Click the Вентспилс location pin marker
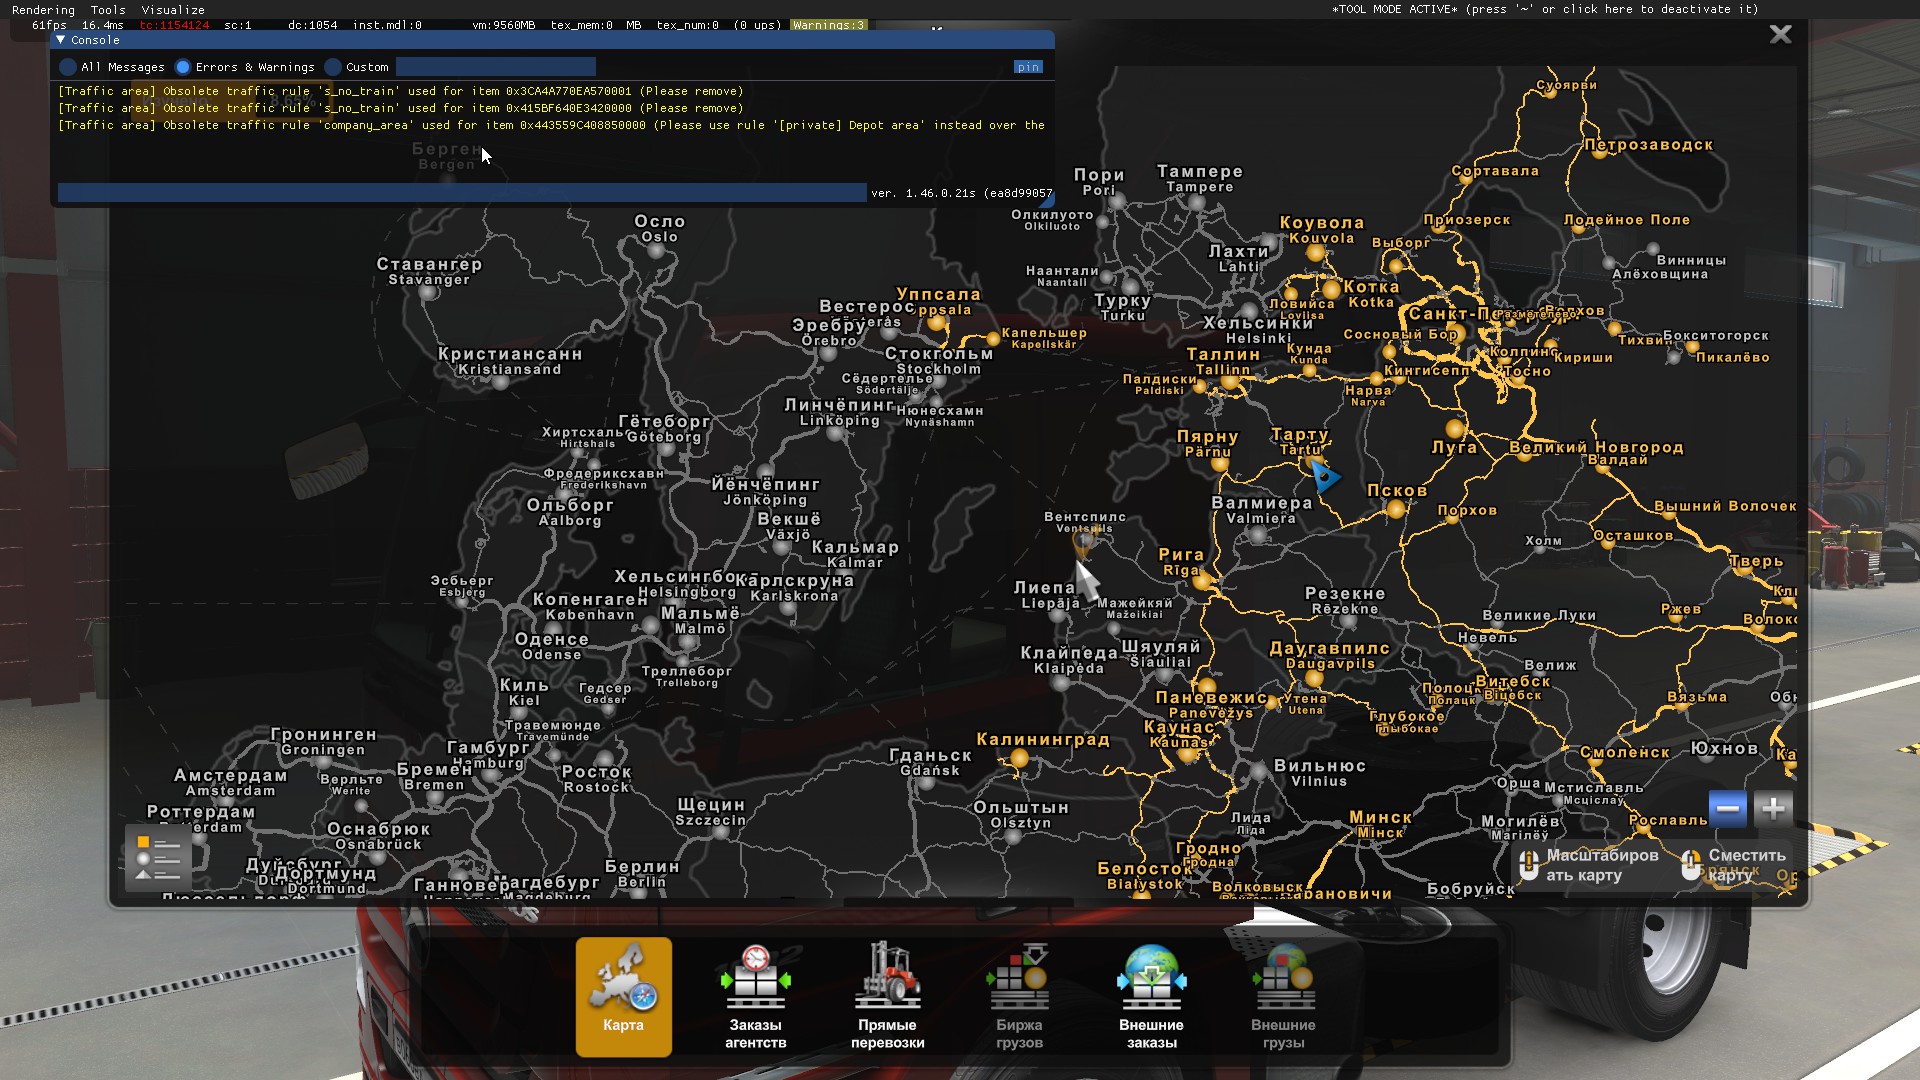 (x=1083, y=543)
